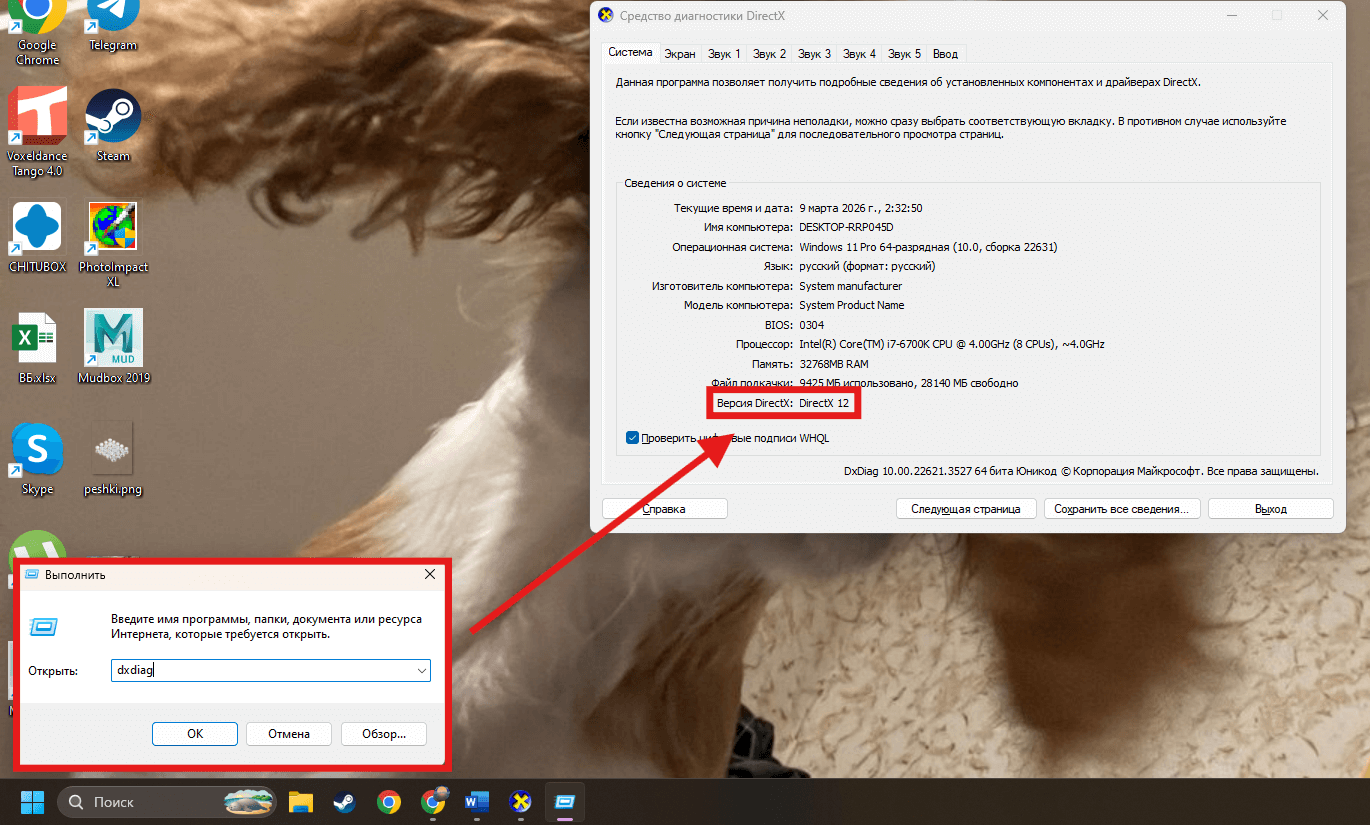Open the Ввод tab
This screenshot has height=825, width=1370.
945,54
